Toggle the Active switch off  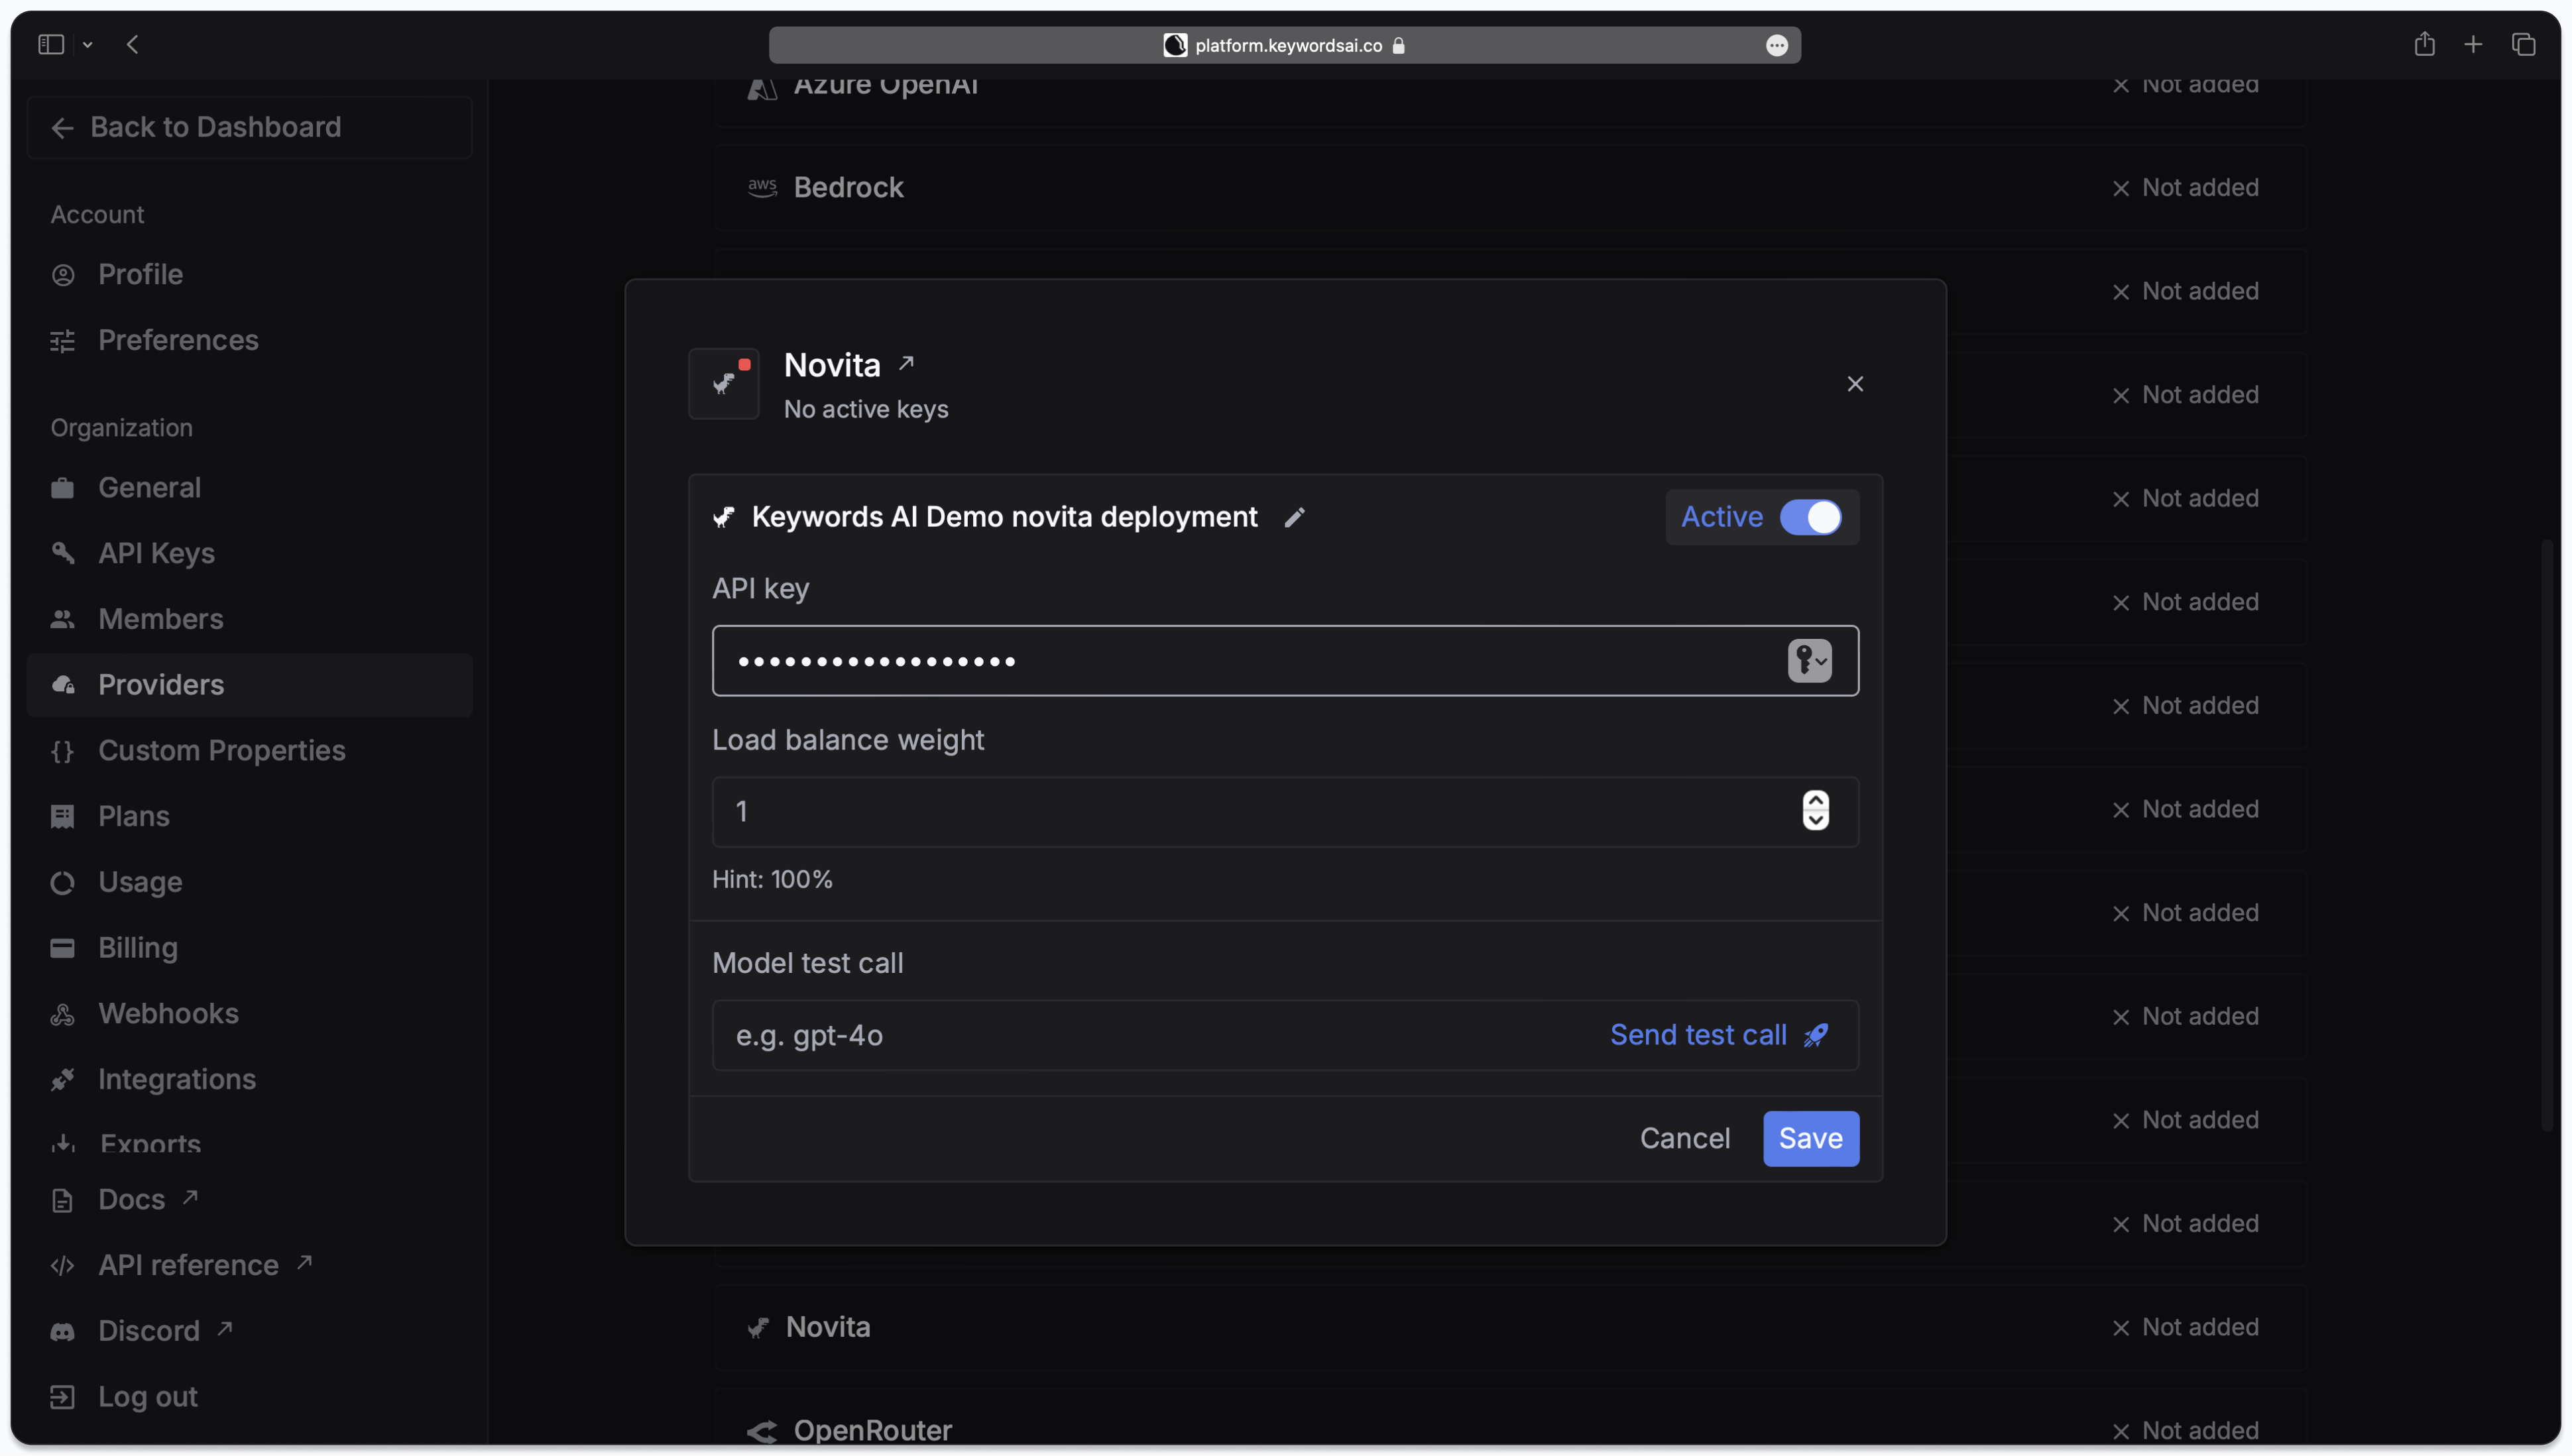coord(1810,517)
